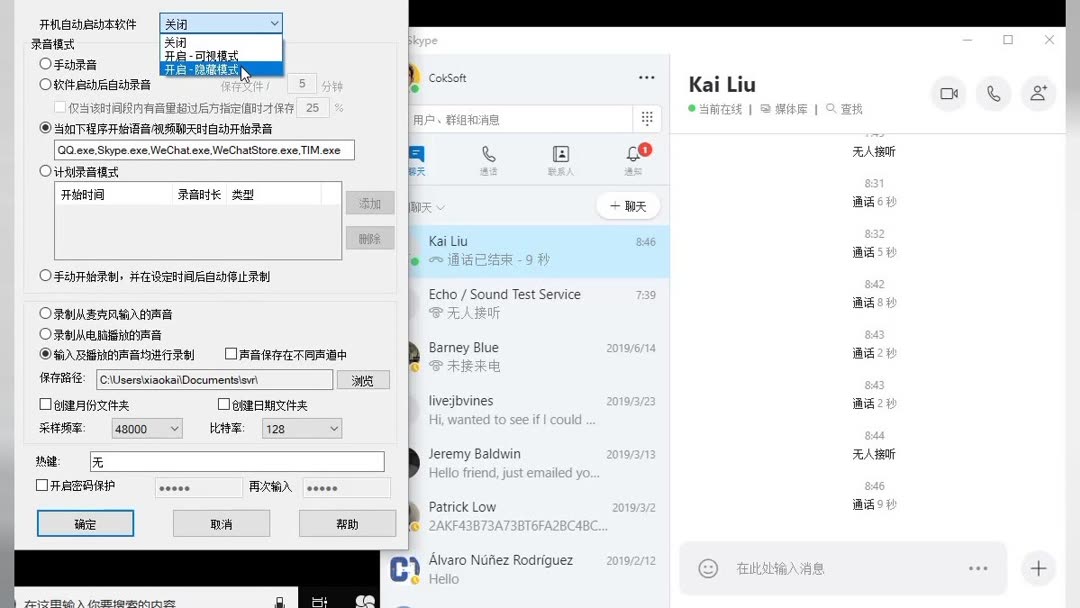The height and width of the screenshot is (608, 1080).
Task: Click 浏览 to choose a save path
Action: click(x=363, y=379)
